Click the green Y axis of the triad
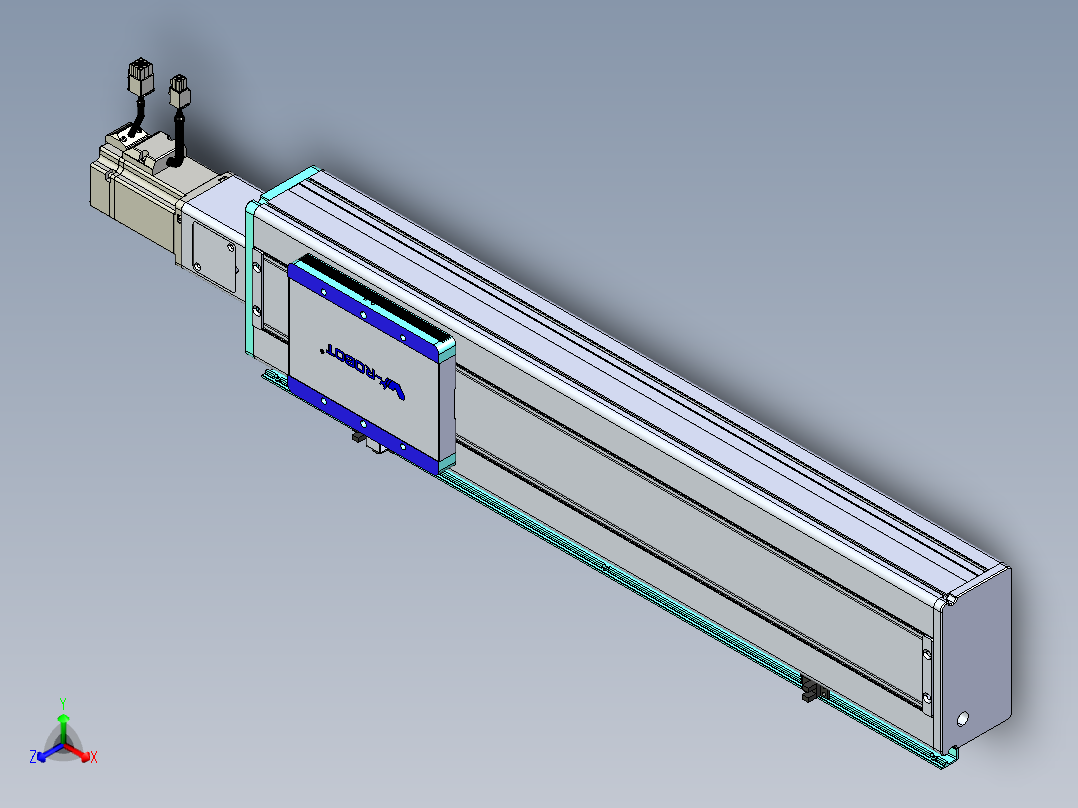 pos(63,728)
